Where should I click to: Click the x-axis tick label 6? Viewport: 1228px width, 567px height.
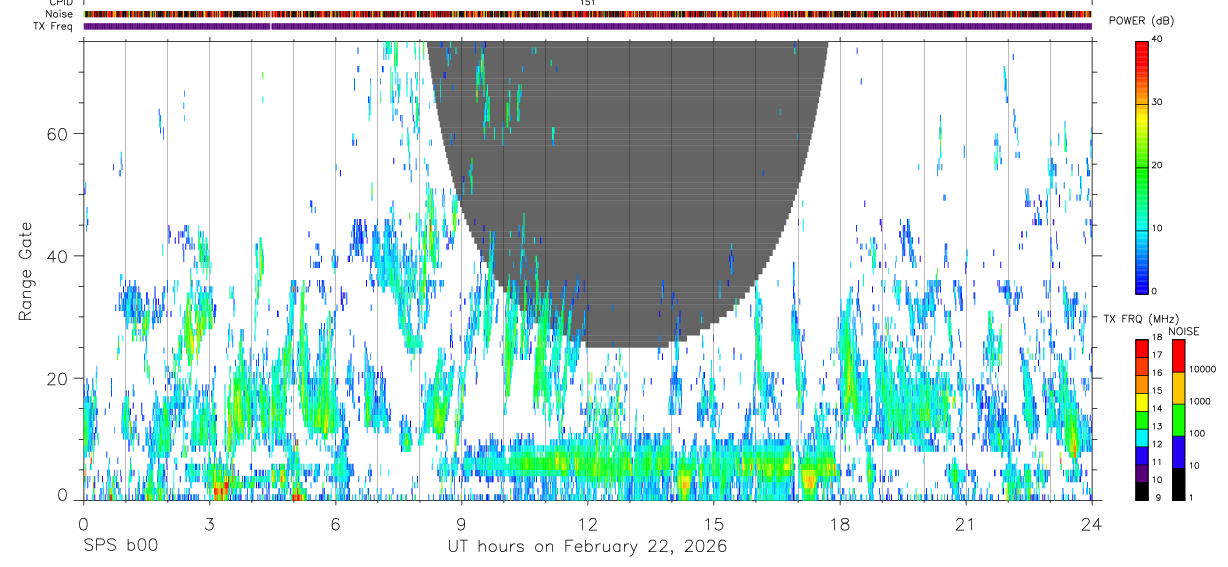point(335,524)
